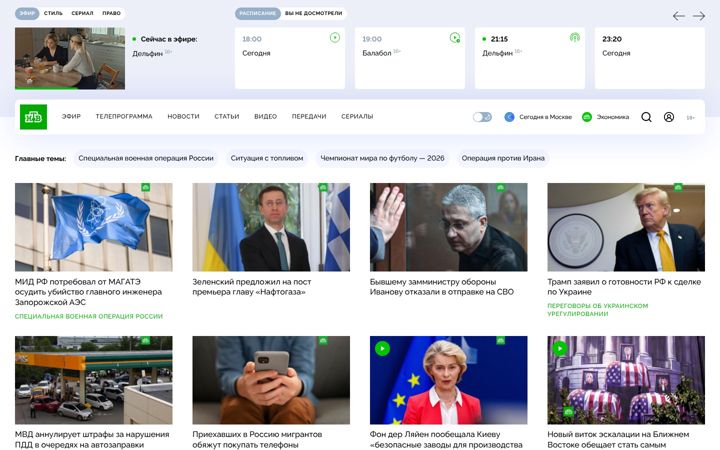The image size is (720, 450).
Task: Read headline Приехавших в Россию мигрантов
Action: pos(257,439)
